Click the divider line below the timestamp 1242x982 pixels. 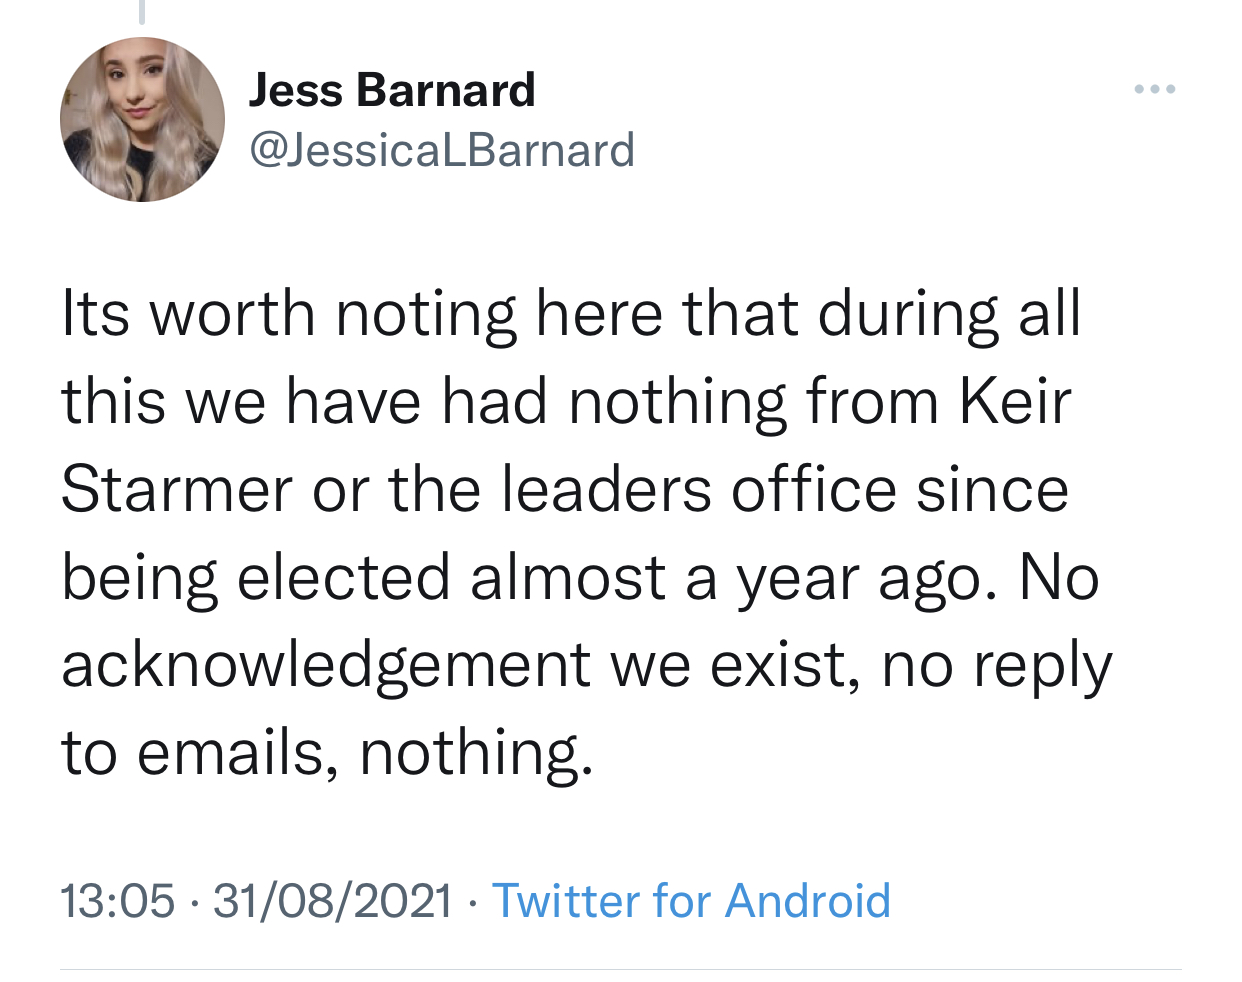click(620, 969)
